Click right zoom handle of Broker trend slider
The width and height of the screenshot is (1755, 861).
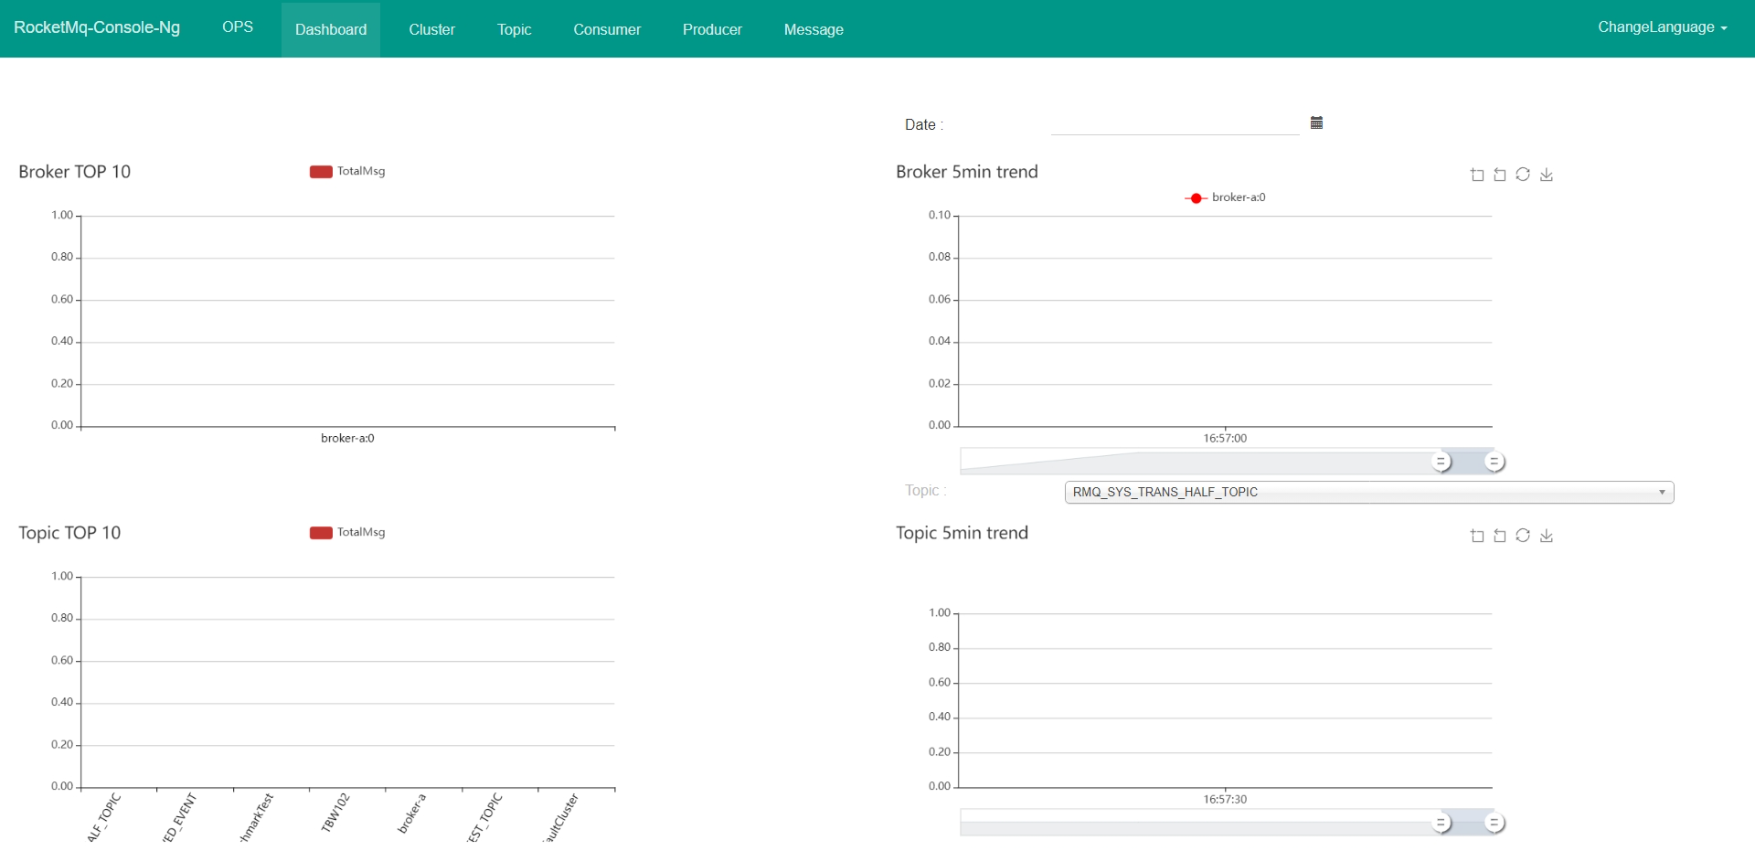[1494, 461]
